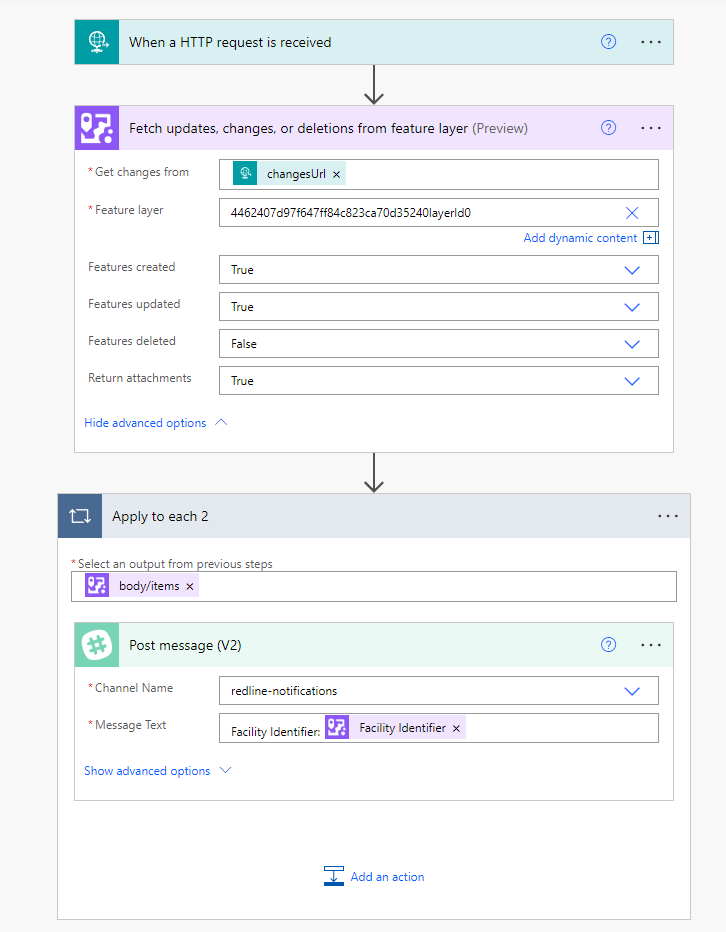The image size is (726, 932).
Task: Open help for HTTP request trigger
Action: [608, 42]
